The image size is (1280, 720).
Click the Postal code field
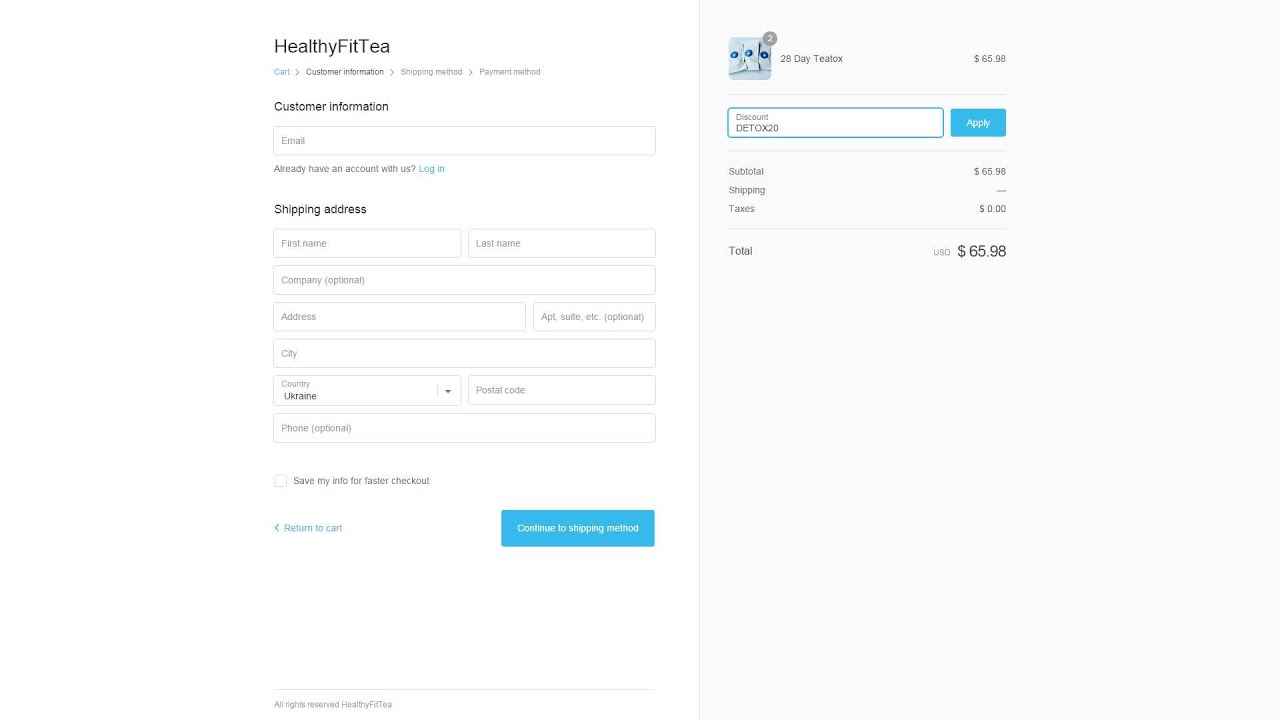[x=561, y=391]
